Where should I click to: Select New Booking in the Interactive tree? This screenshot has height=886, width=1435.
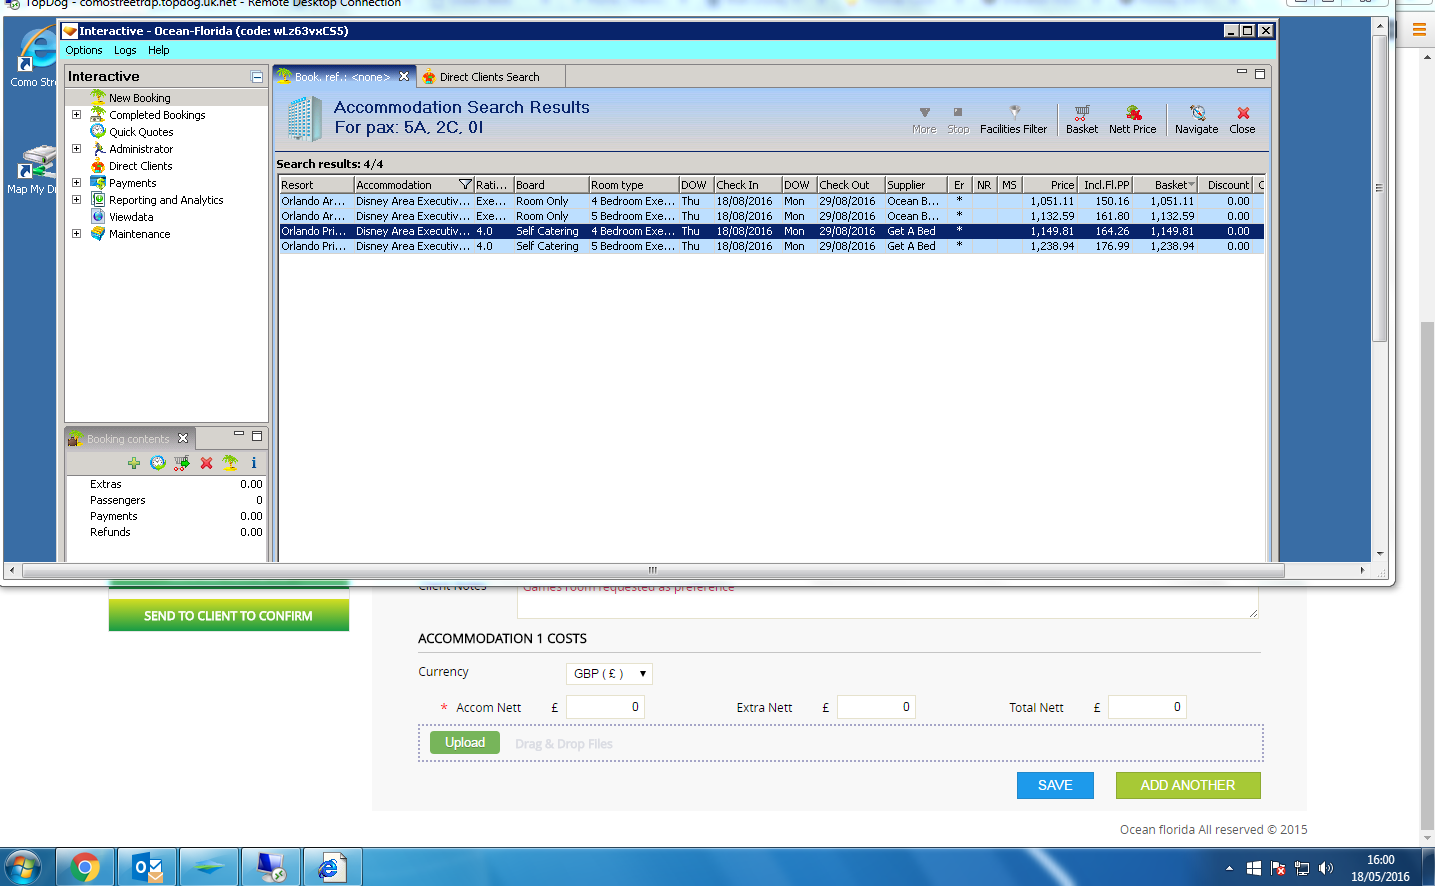(140, 98)
